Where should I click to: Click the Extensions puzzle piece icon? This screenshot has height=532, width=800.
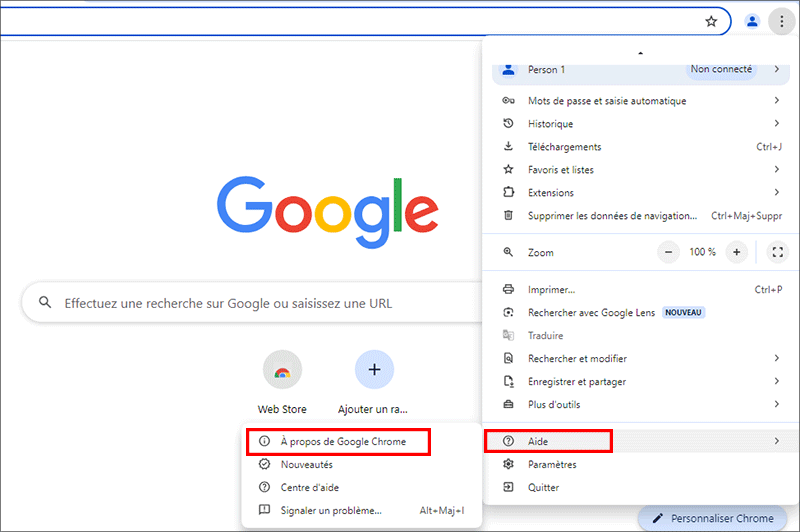pos(508,192)
